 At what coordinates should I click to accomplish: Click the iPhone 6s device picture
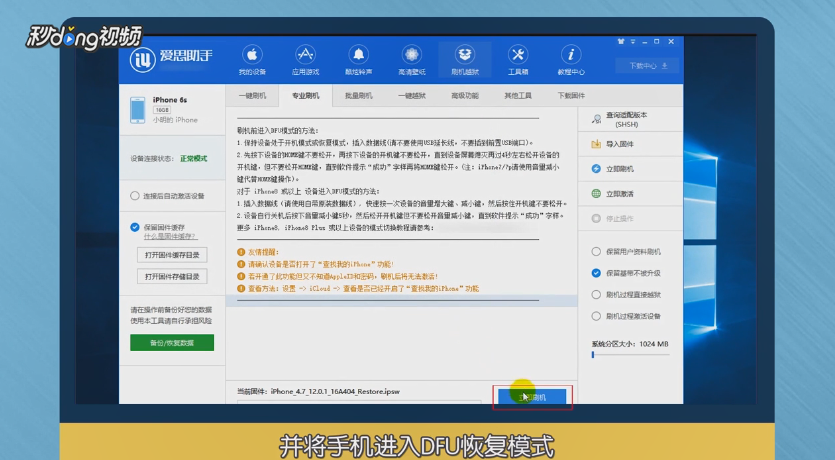[x=137, y=110]
